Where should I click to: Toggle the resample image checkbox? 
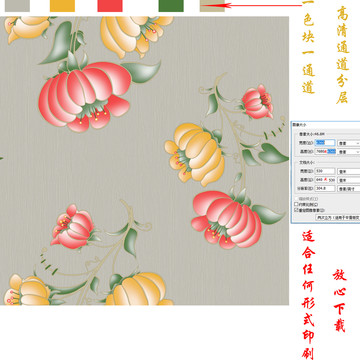296,210
